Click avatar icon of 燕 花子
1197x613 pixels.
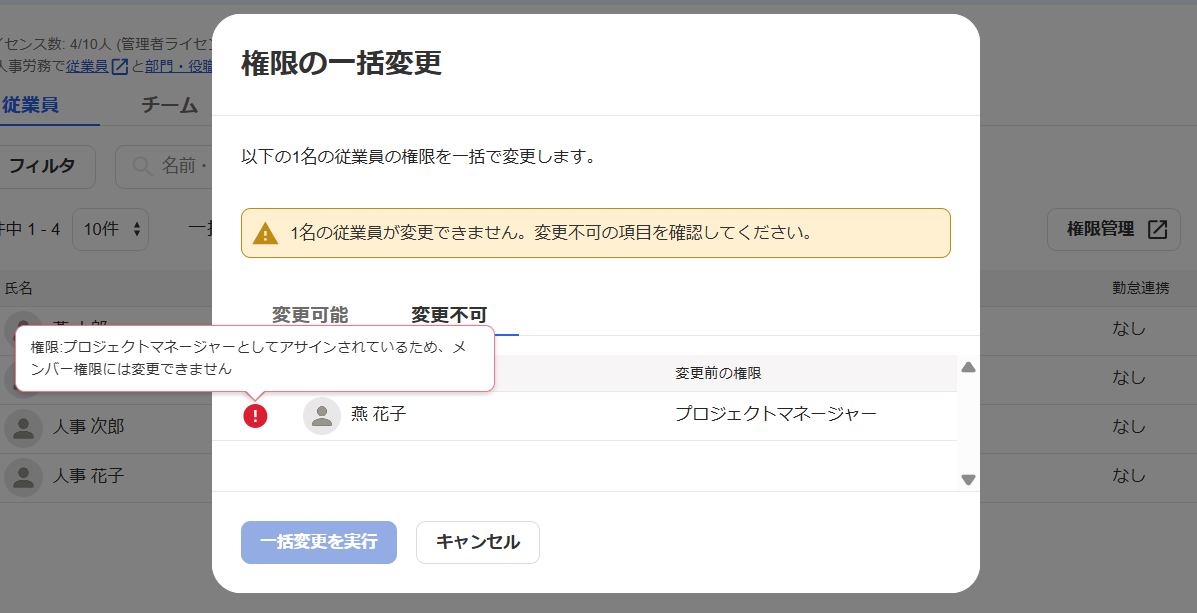pyautogui.click(x=321, y=415)
